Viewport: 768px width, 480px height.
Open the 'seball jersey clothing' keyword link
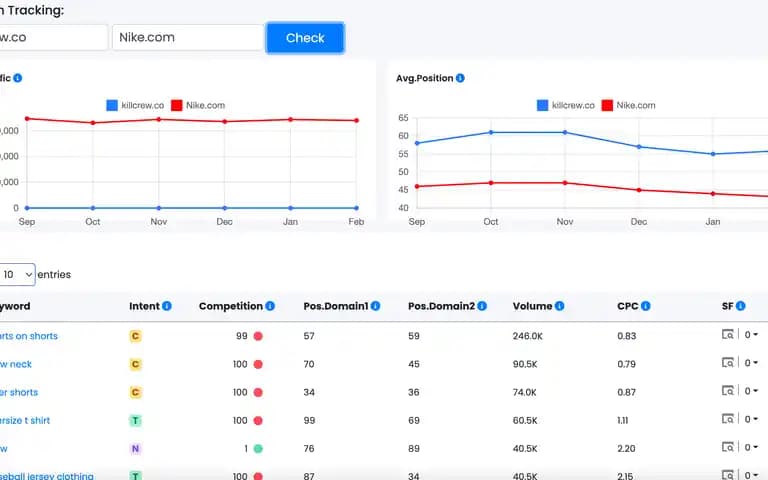tap(47, 476)
